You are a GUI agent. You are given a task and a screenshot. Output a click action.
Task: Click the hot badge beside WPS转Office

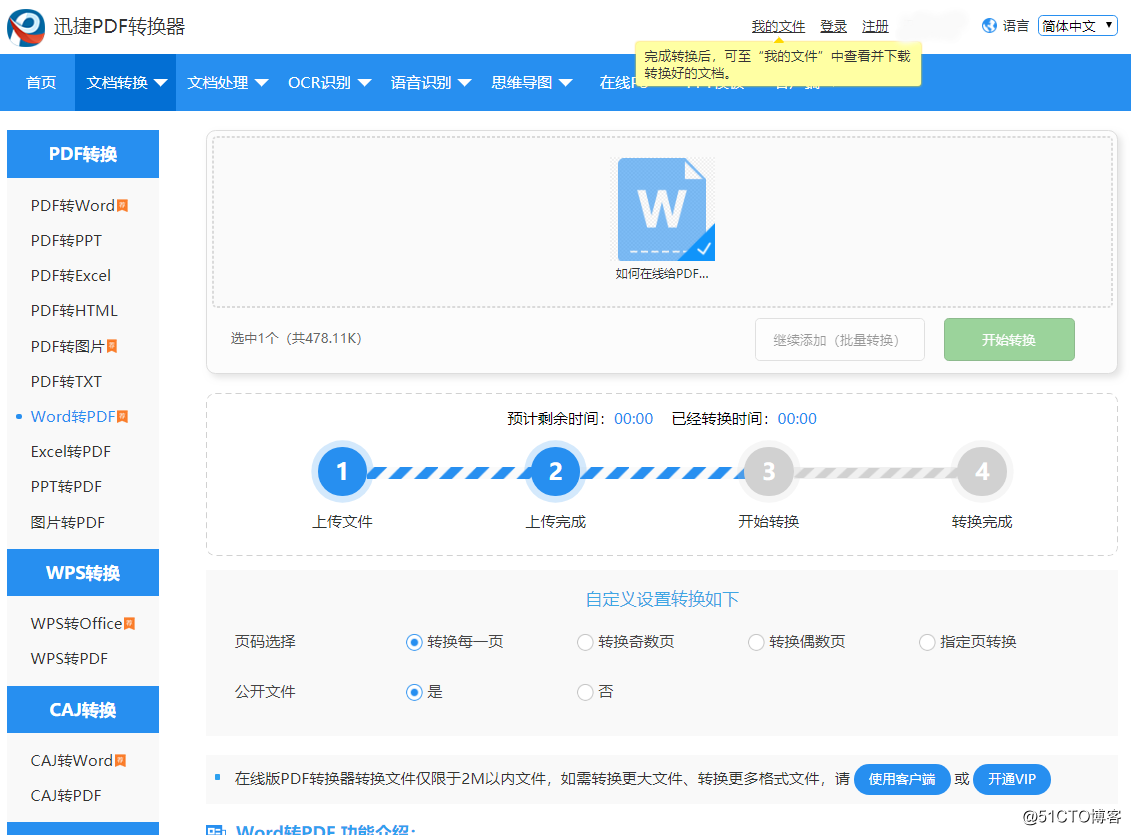pos(129,623)
